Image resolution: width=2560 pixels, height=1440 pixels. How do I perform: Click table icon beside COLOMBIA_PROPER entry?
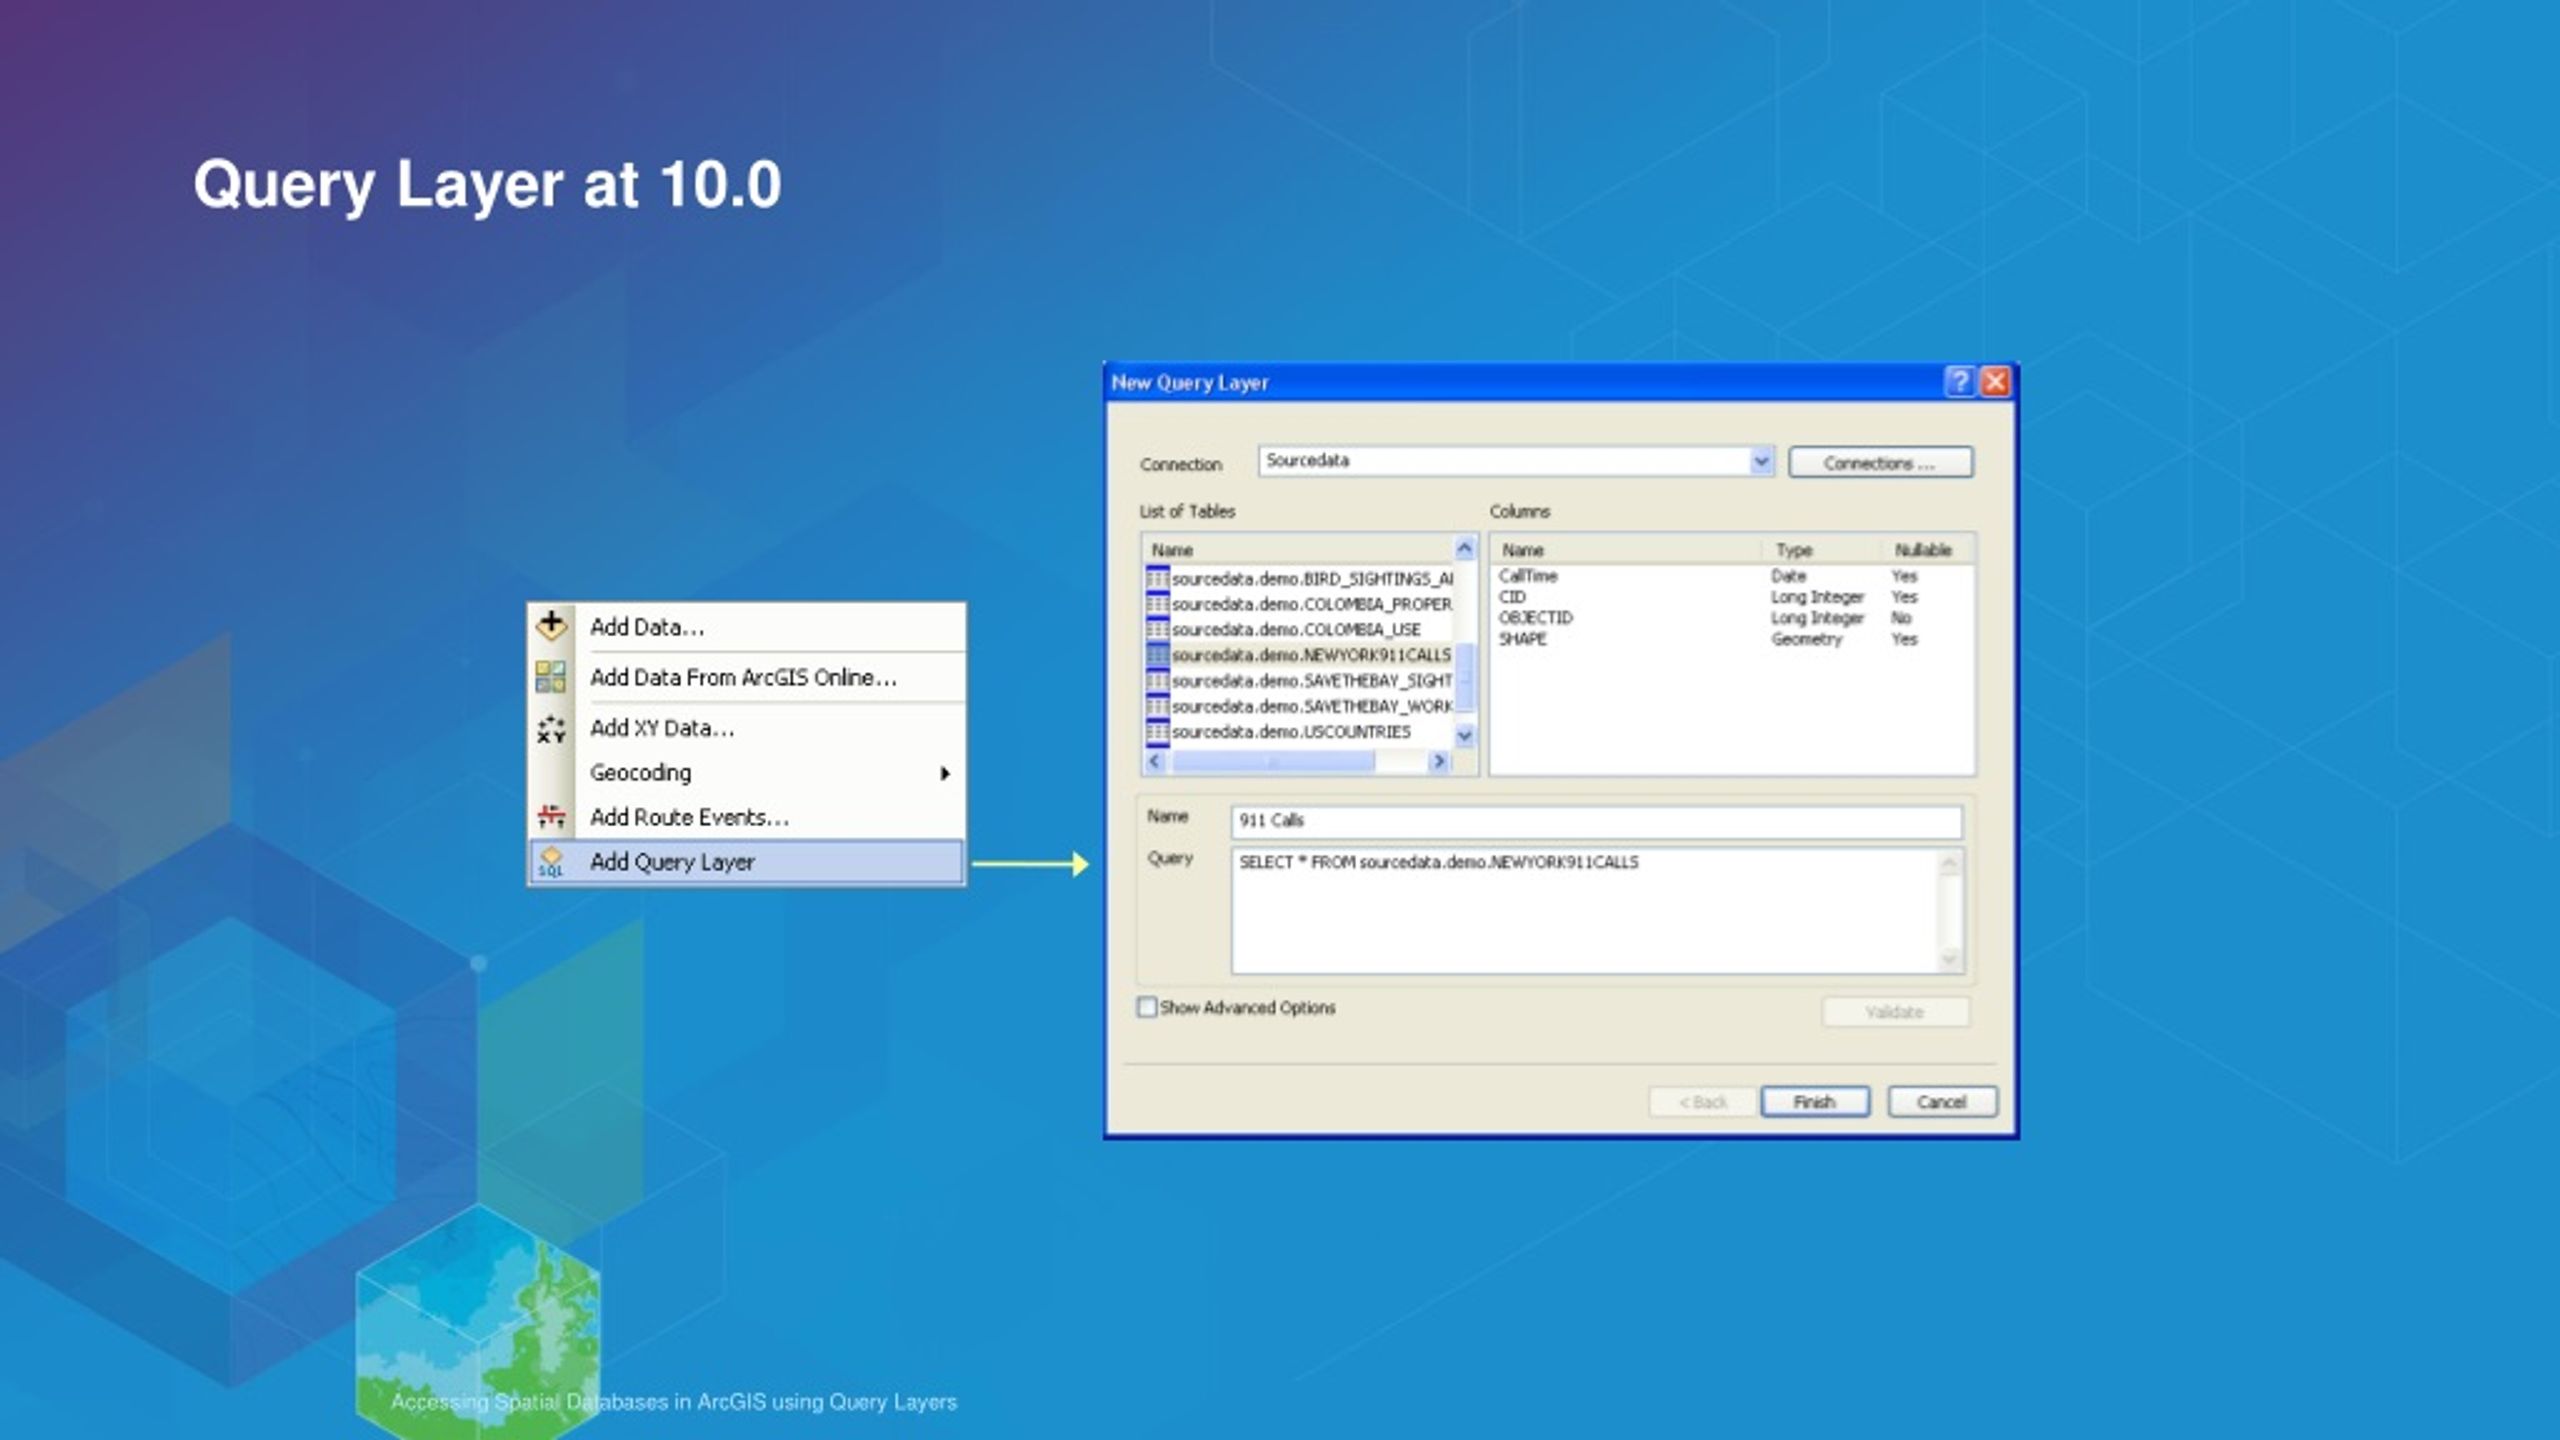click(1157, 604)
